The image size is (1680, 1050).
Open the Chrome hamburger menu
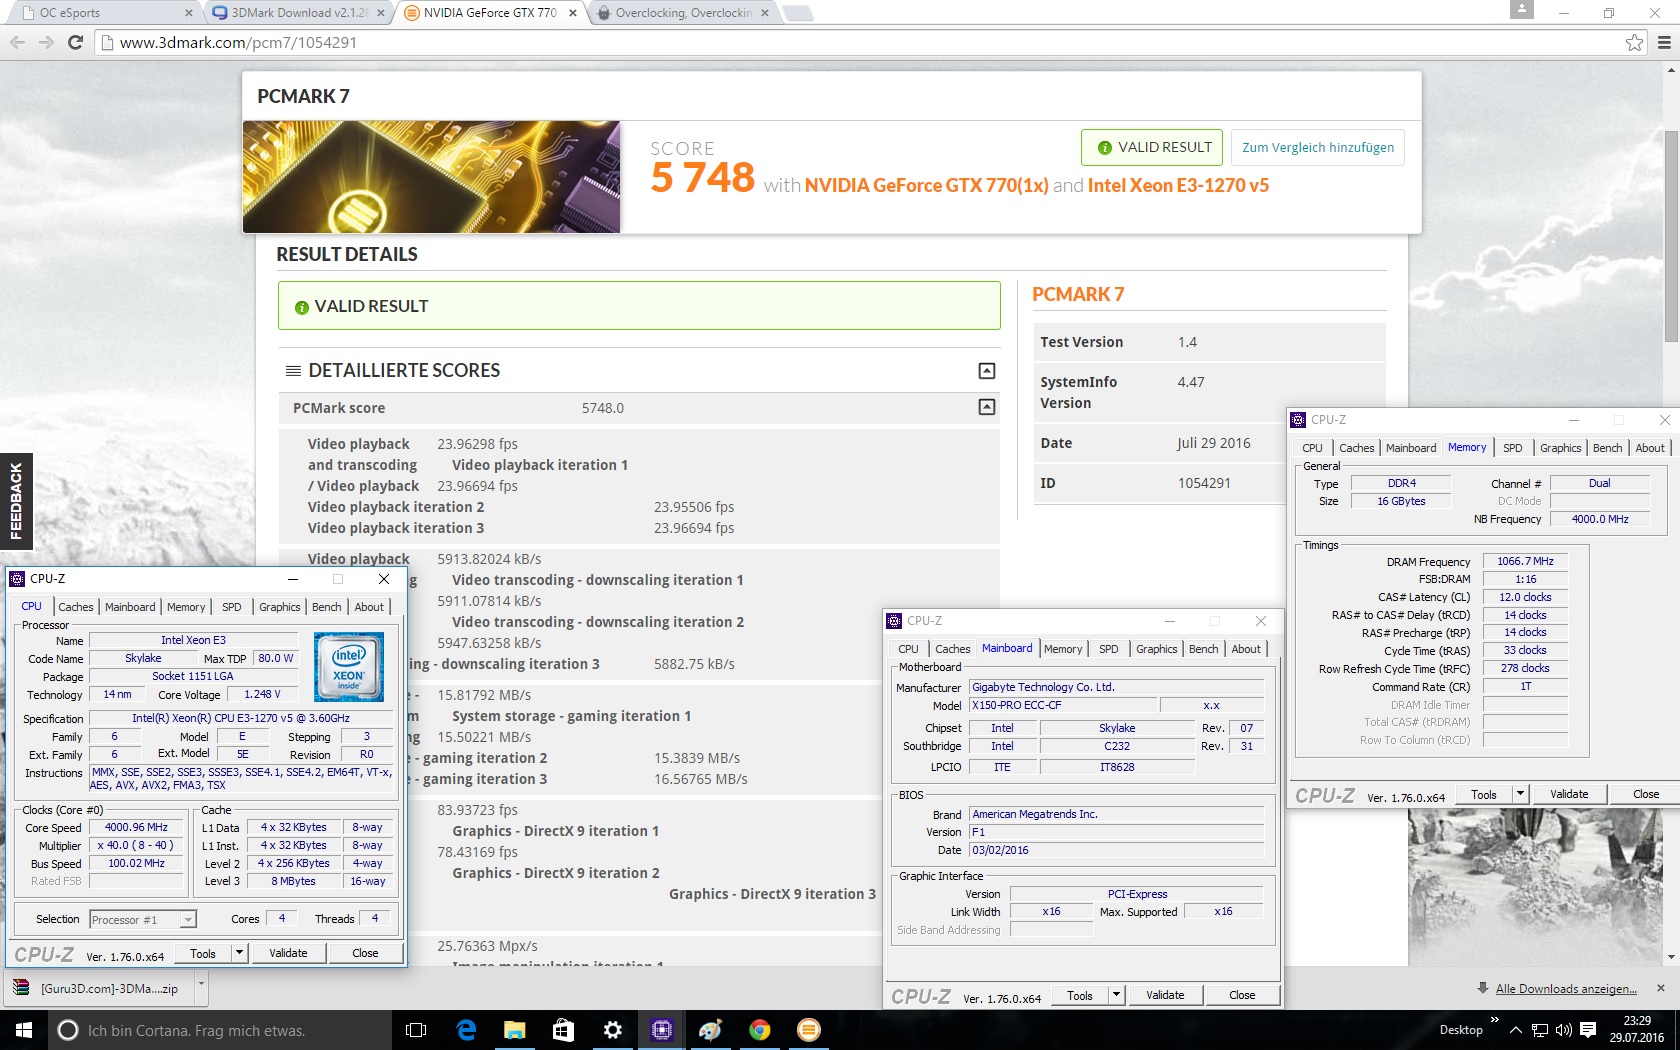pos(1664,42)
